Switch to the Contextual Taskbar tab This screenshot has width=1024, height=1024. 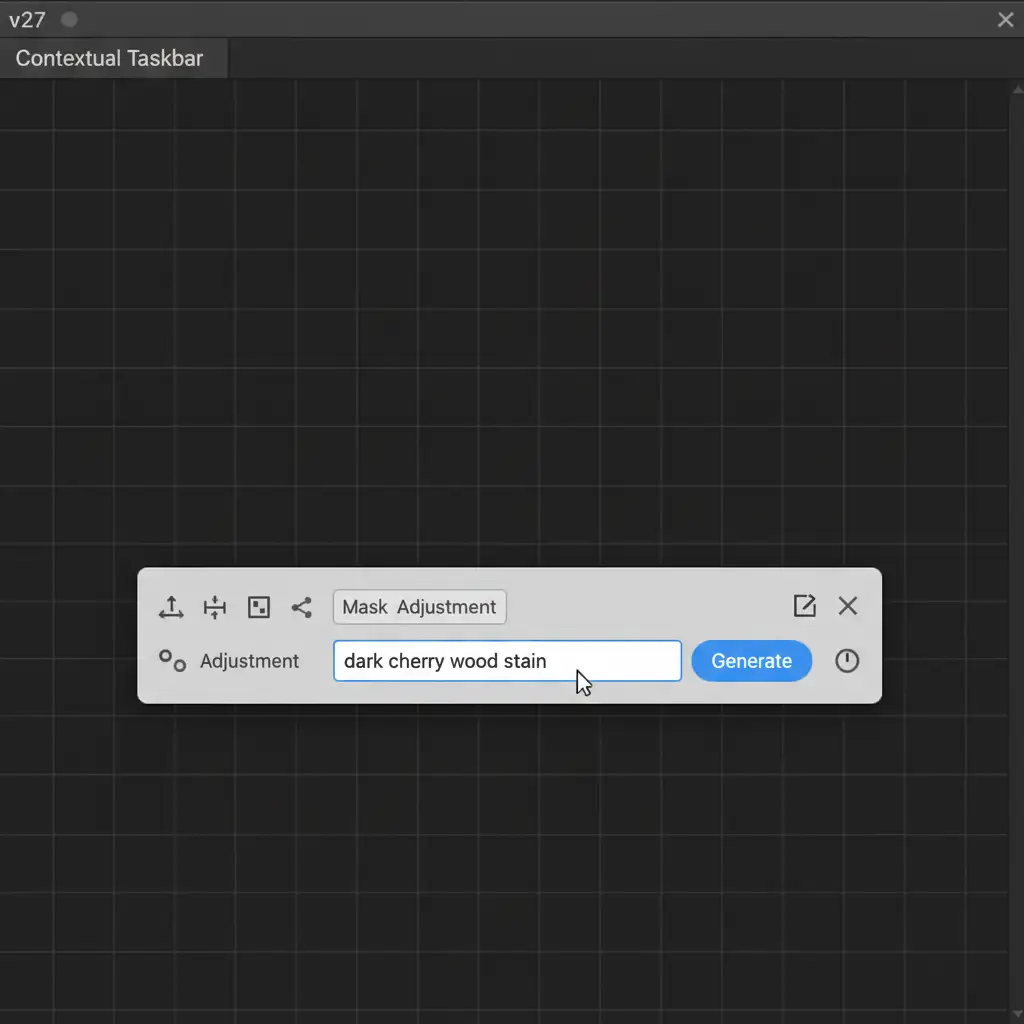pos(110,58)
